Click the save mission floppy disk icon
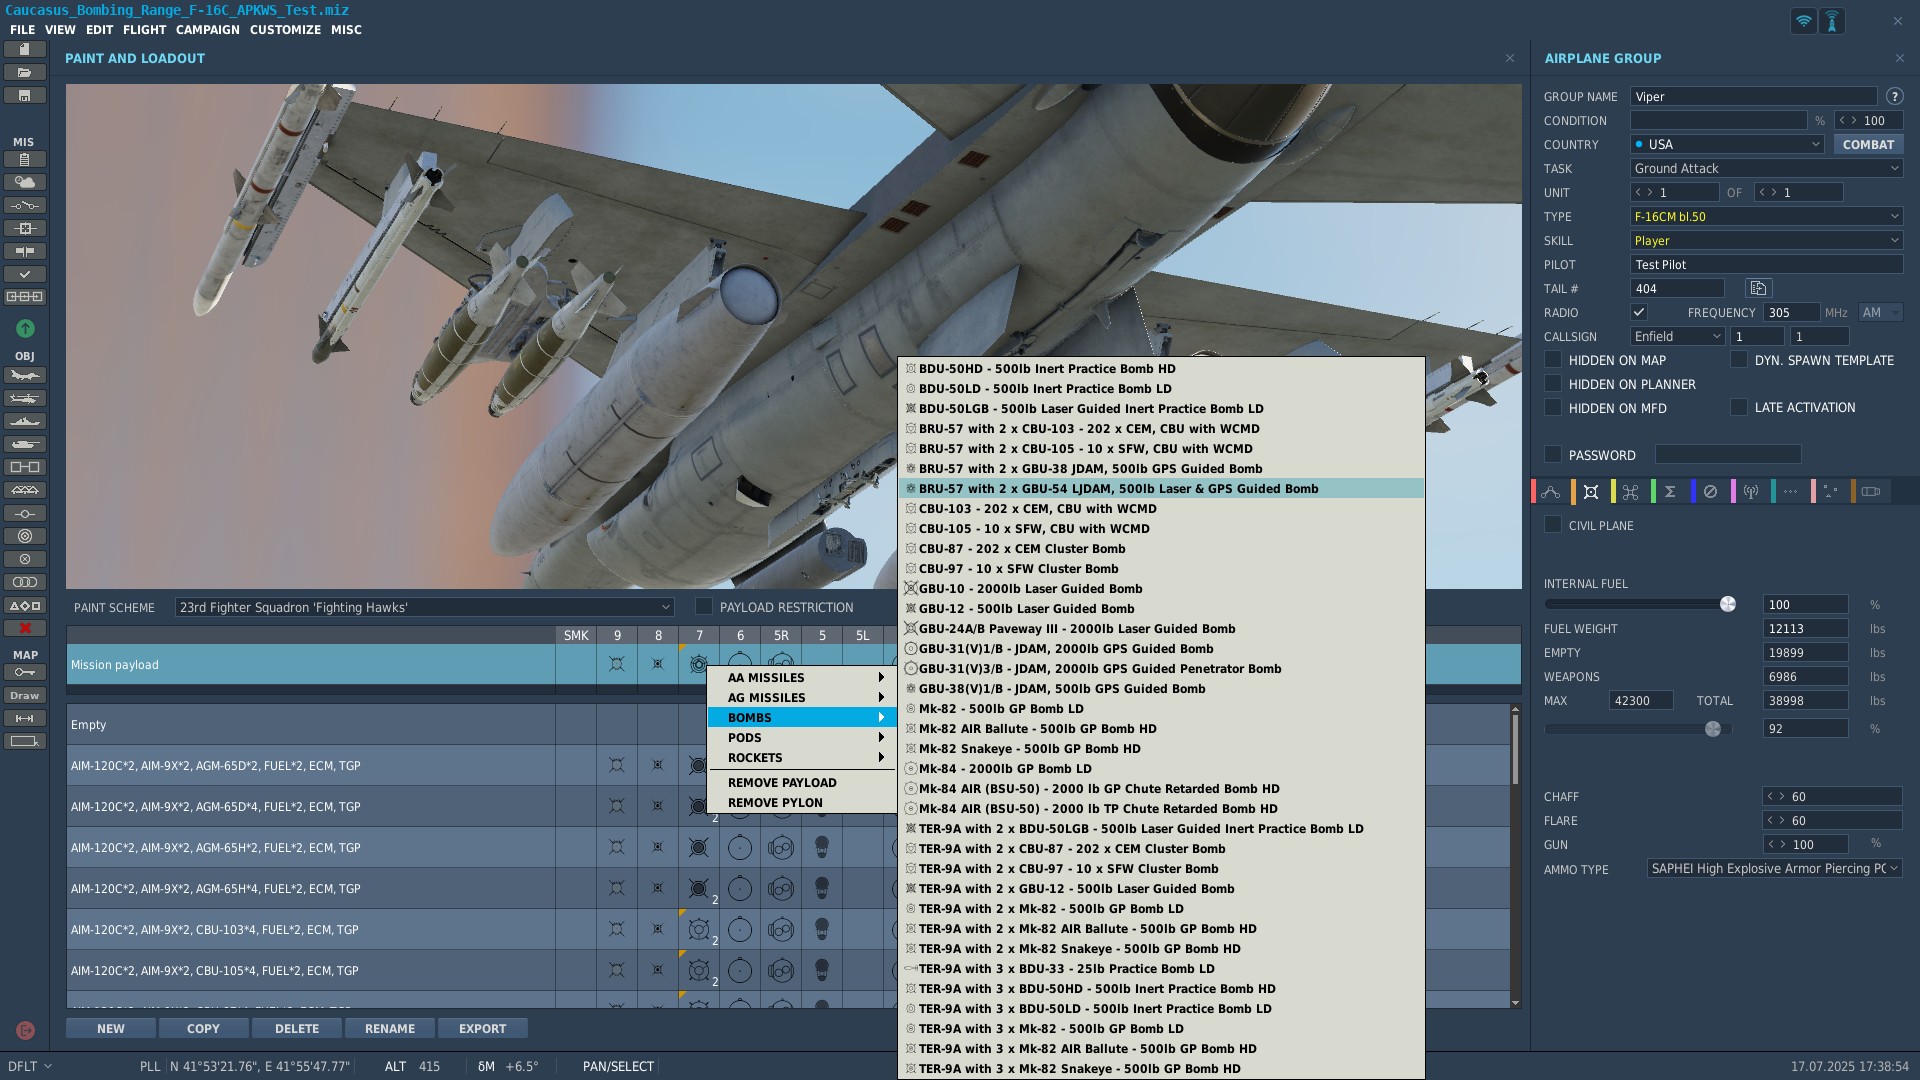Screen dimensions: 1920x1080 point(25,96)
